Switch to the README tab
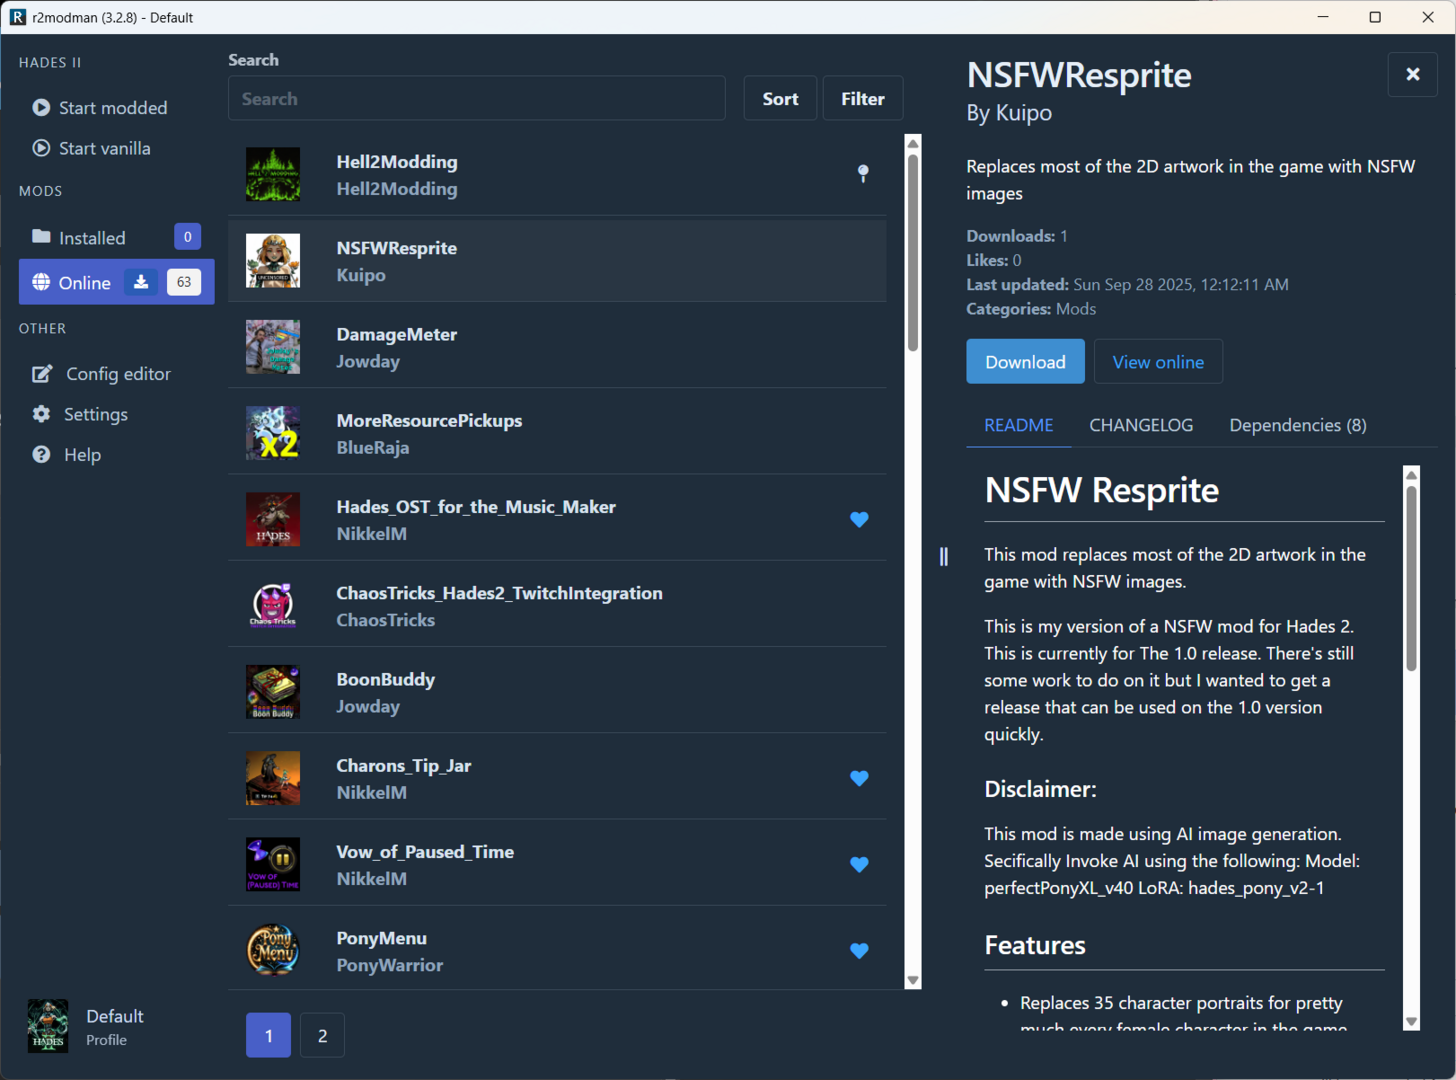The width and height of the screenshot is (1456, 1080). [1019, 425]
